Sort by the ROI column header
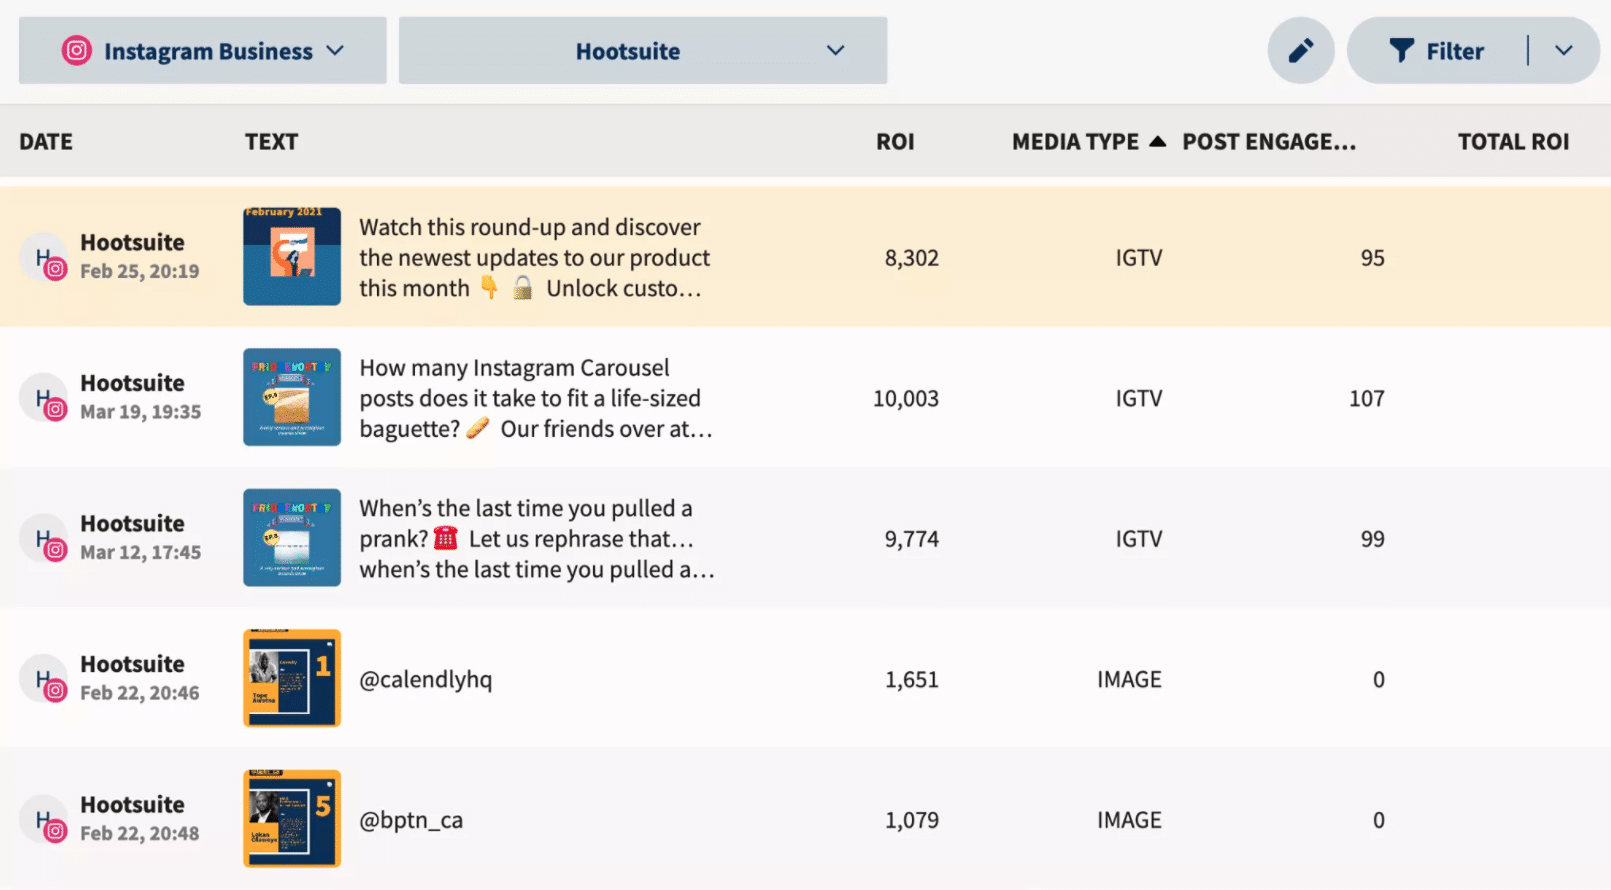 coord(895,142)
